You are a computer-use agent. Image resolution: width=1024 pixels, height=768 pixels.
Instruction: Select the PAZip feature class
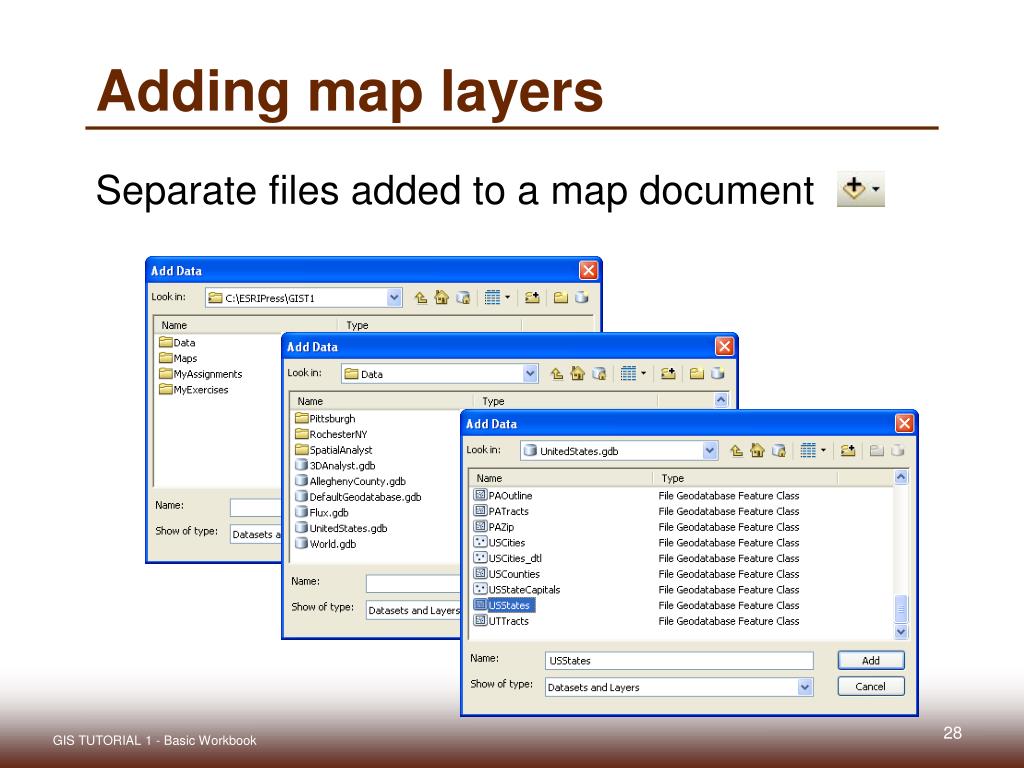(x=494, y=527)
